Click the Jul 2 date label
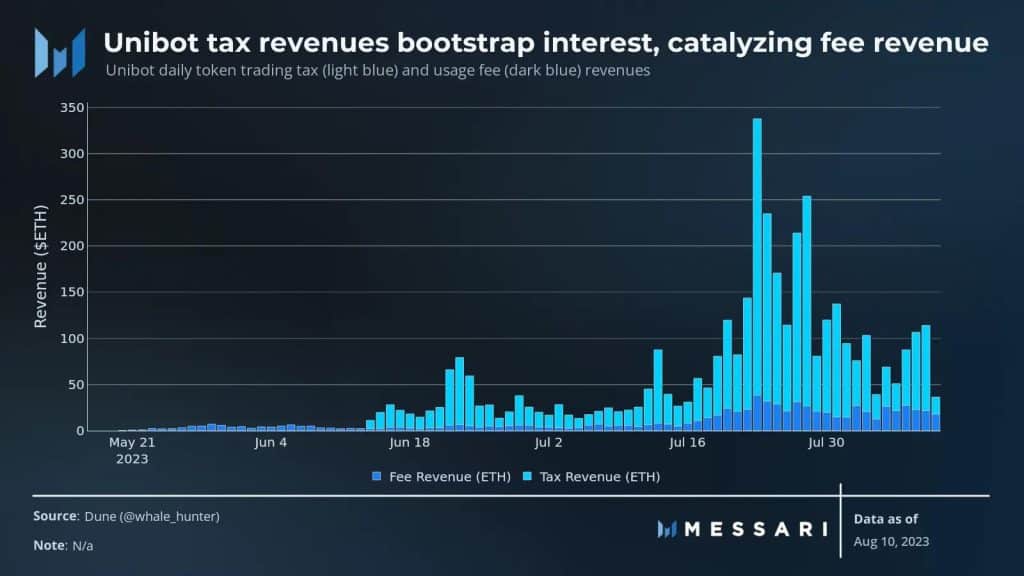 tap(548, 442)
